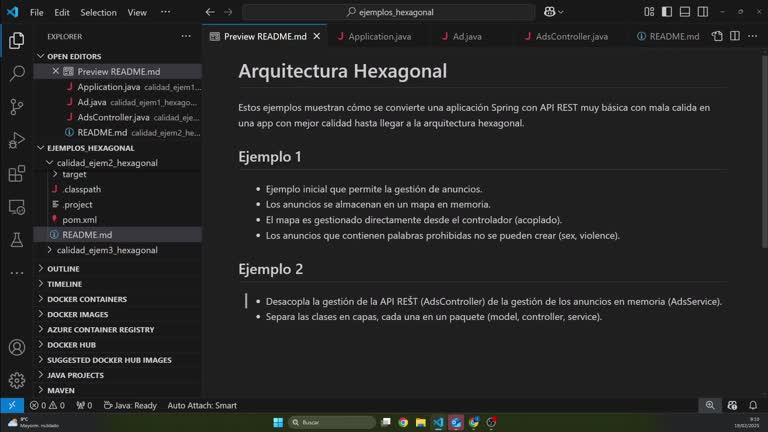Switch to the Ad.java tab
Viewport: 768px width, 432px height.
pyautogui.click(x=462, y=36)
